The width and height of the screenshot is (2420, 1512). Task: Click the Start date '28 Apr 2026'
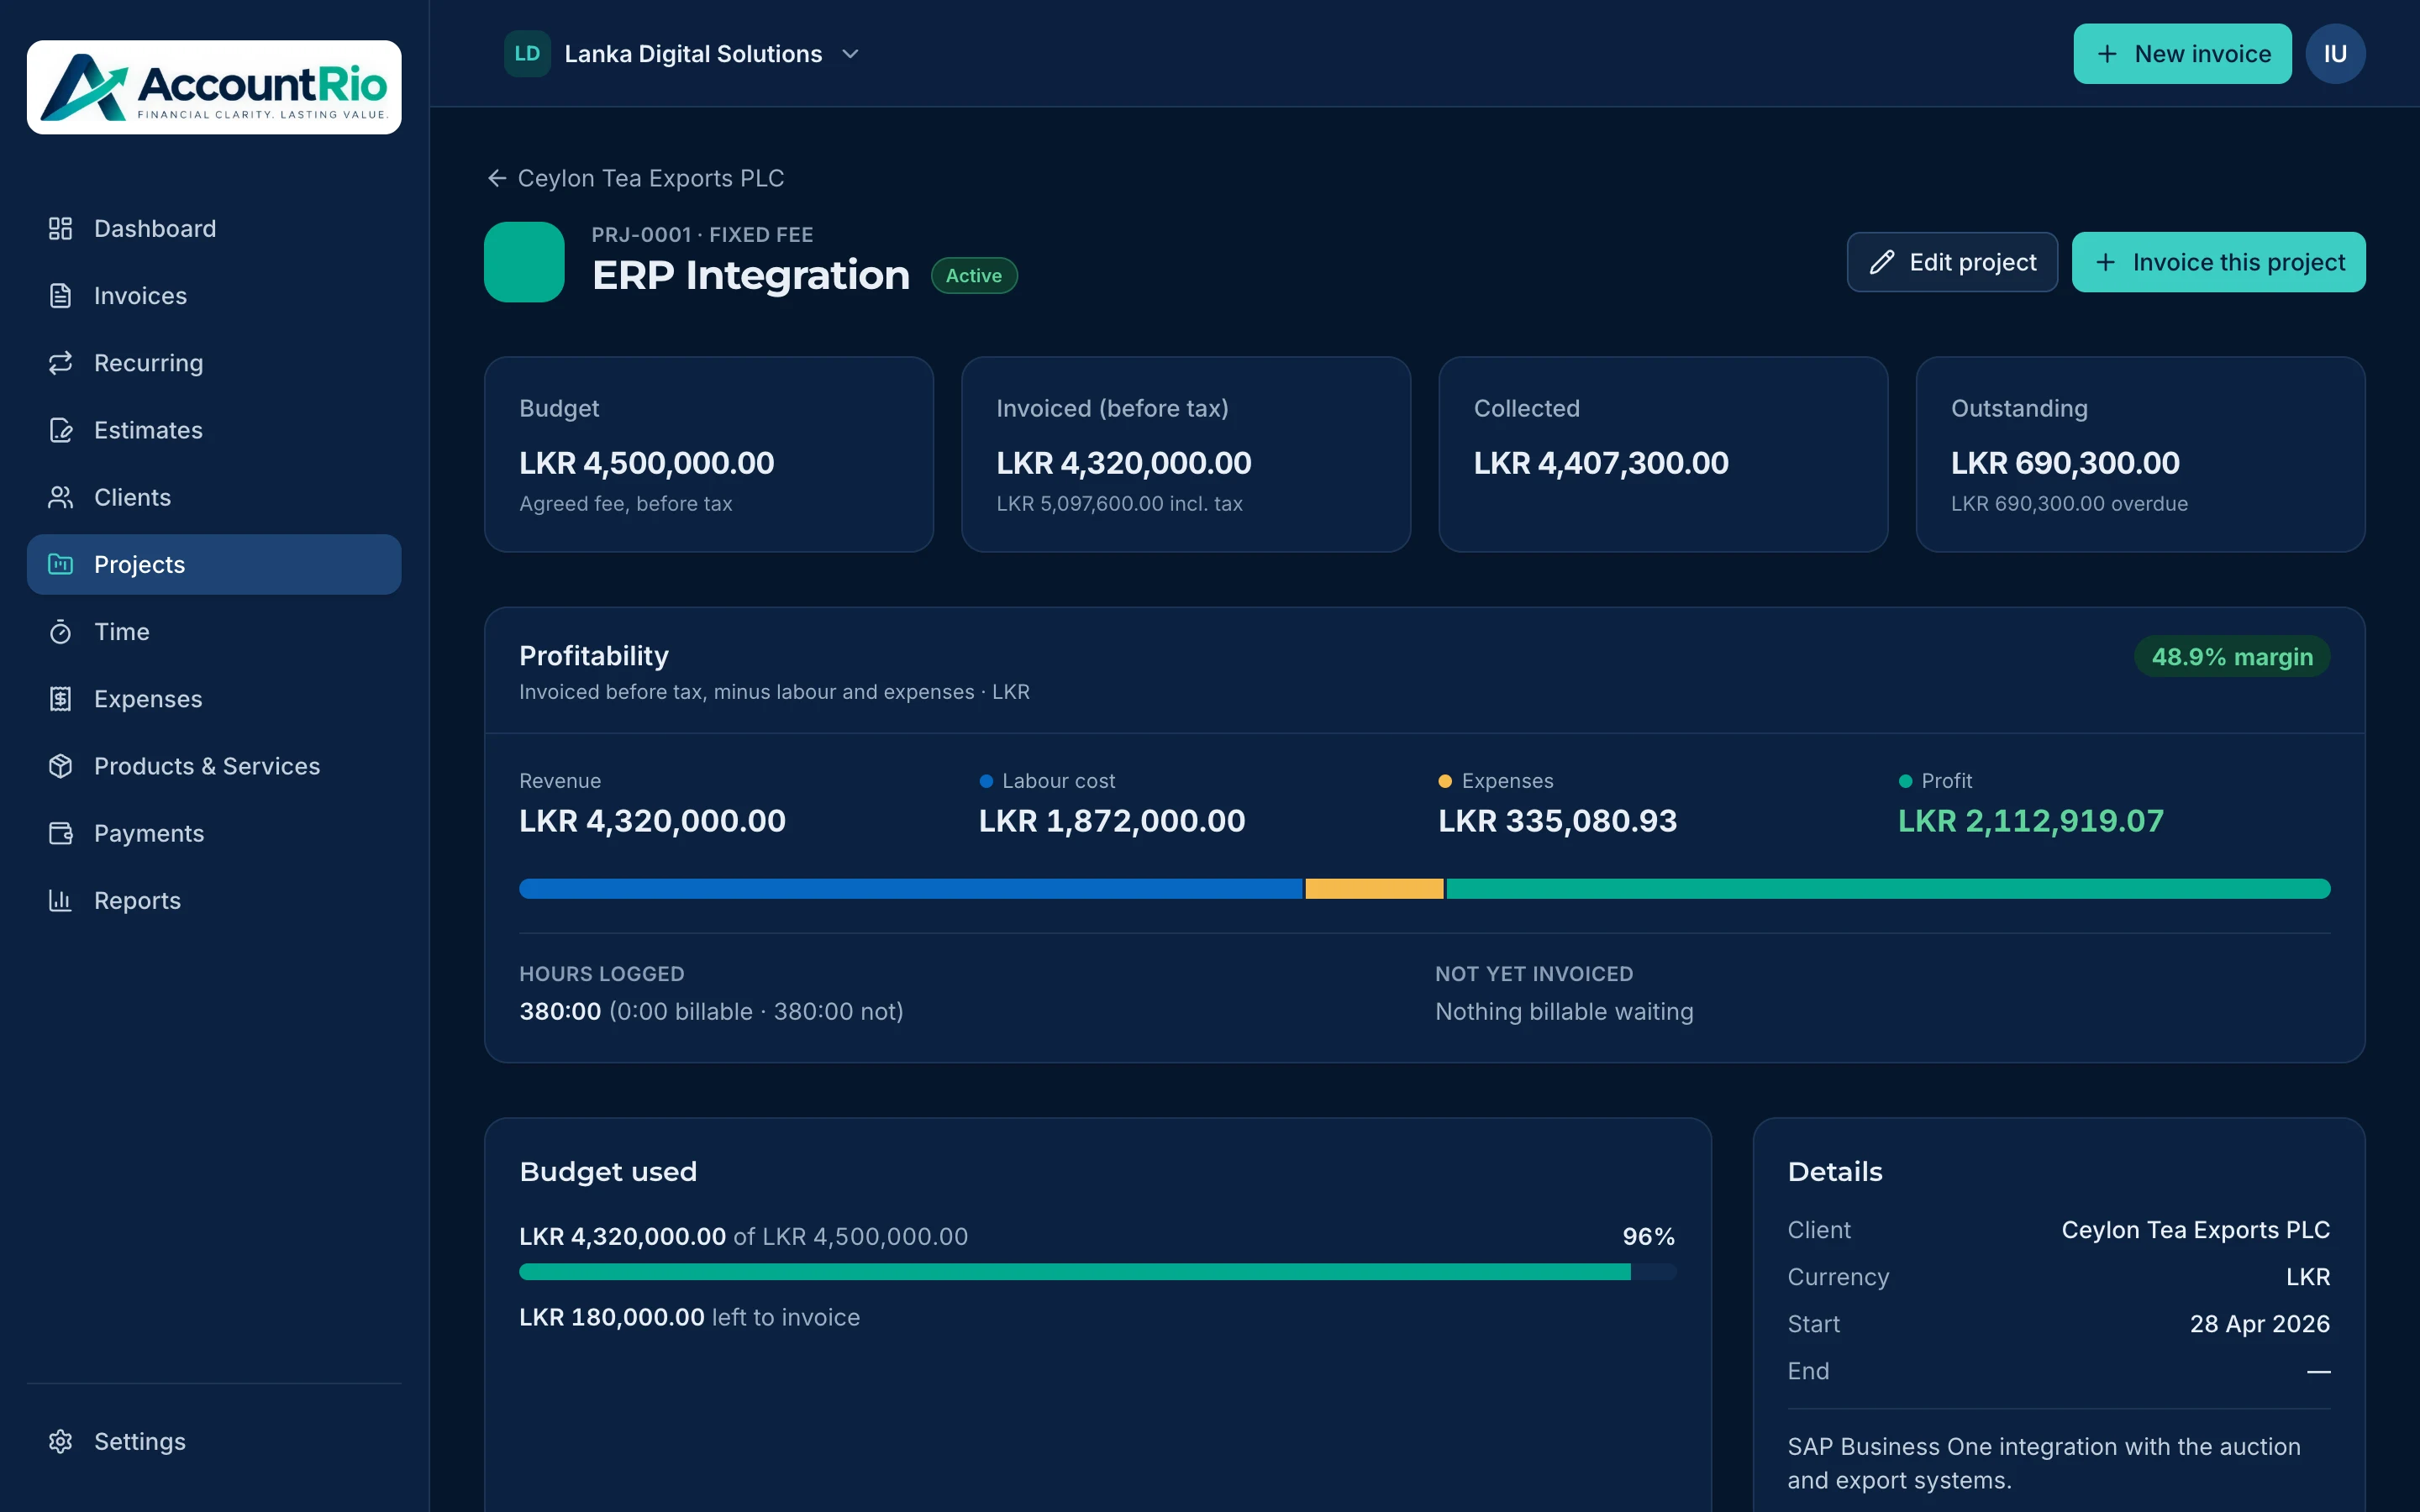pos(2259,1324)
